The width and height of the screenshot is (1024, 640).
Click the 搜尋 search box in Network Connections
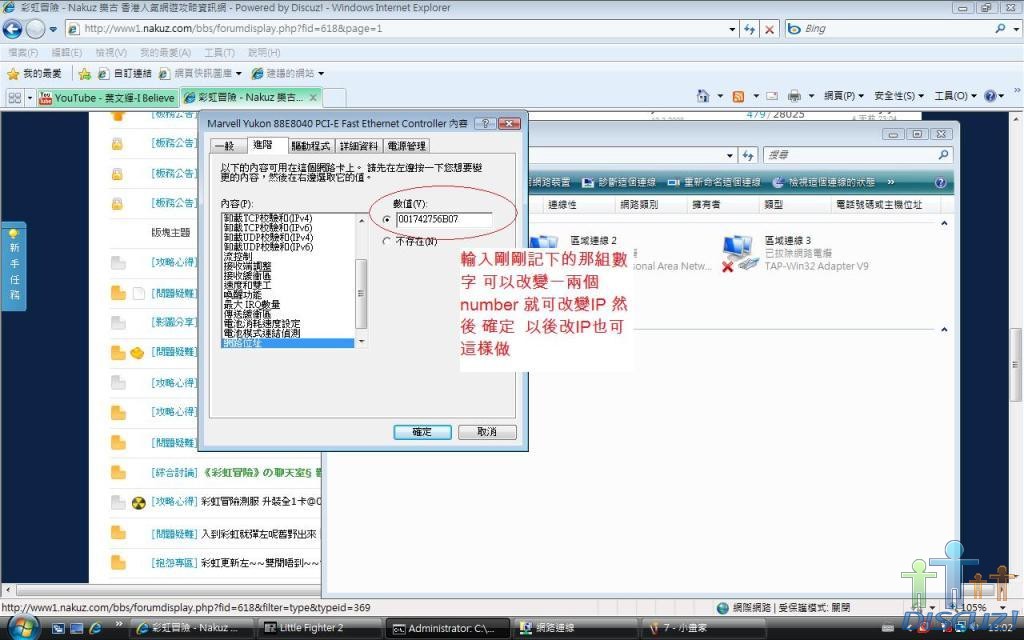(x=849, y=155)
